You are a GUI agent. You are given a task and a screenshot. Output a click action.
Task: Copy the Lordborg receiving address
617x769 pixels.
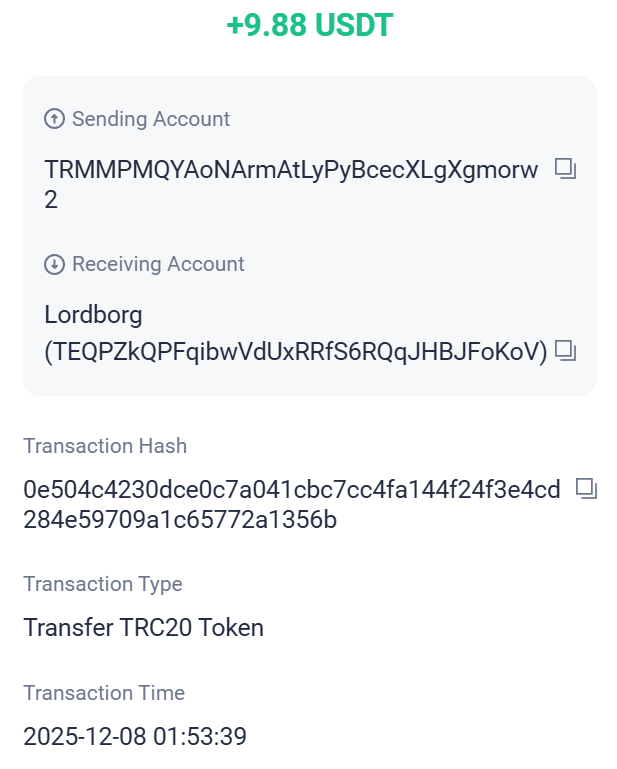tap(565, 350)
